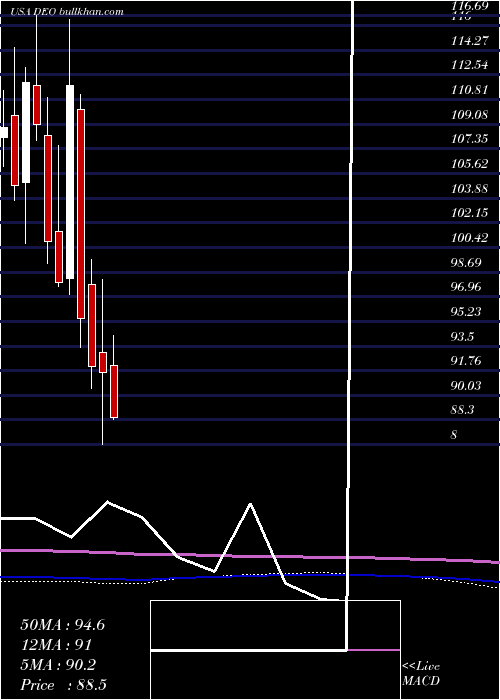This screenshot has height=700, width=500.
Task: Click the tall white candlestick body beside the long red candle
Action: [70, 182]
